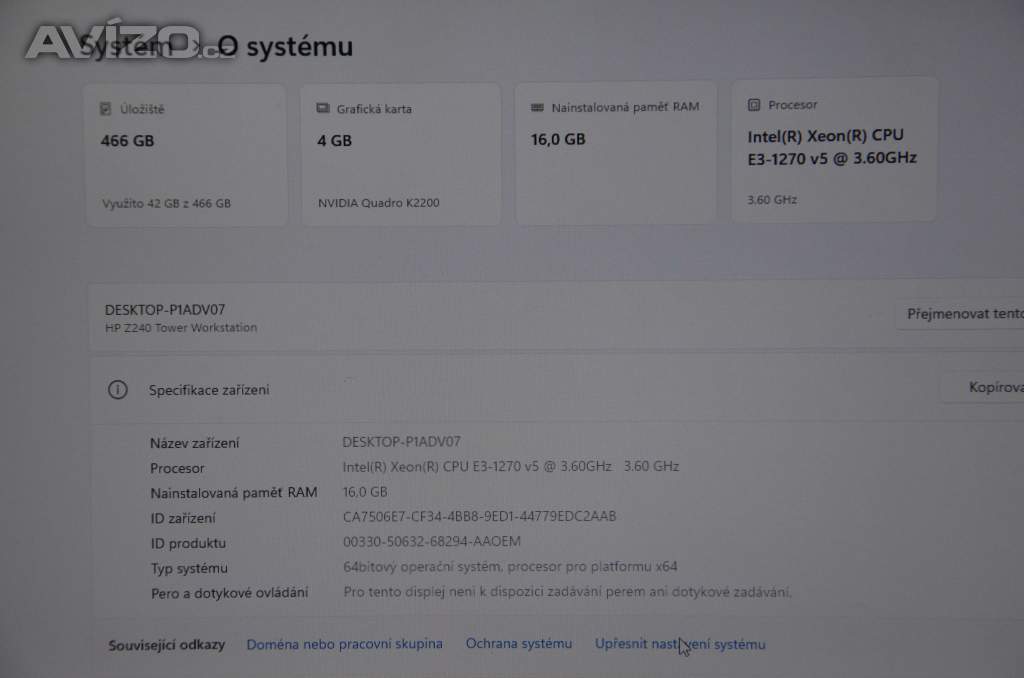1024x678 pixels.
Task: Click the O systému page title
Action: [x=285, y=46]
